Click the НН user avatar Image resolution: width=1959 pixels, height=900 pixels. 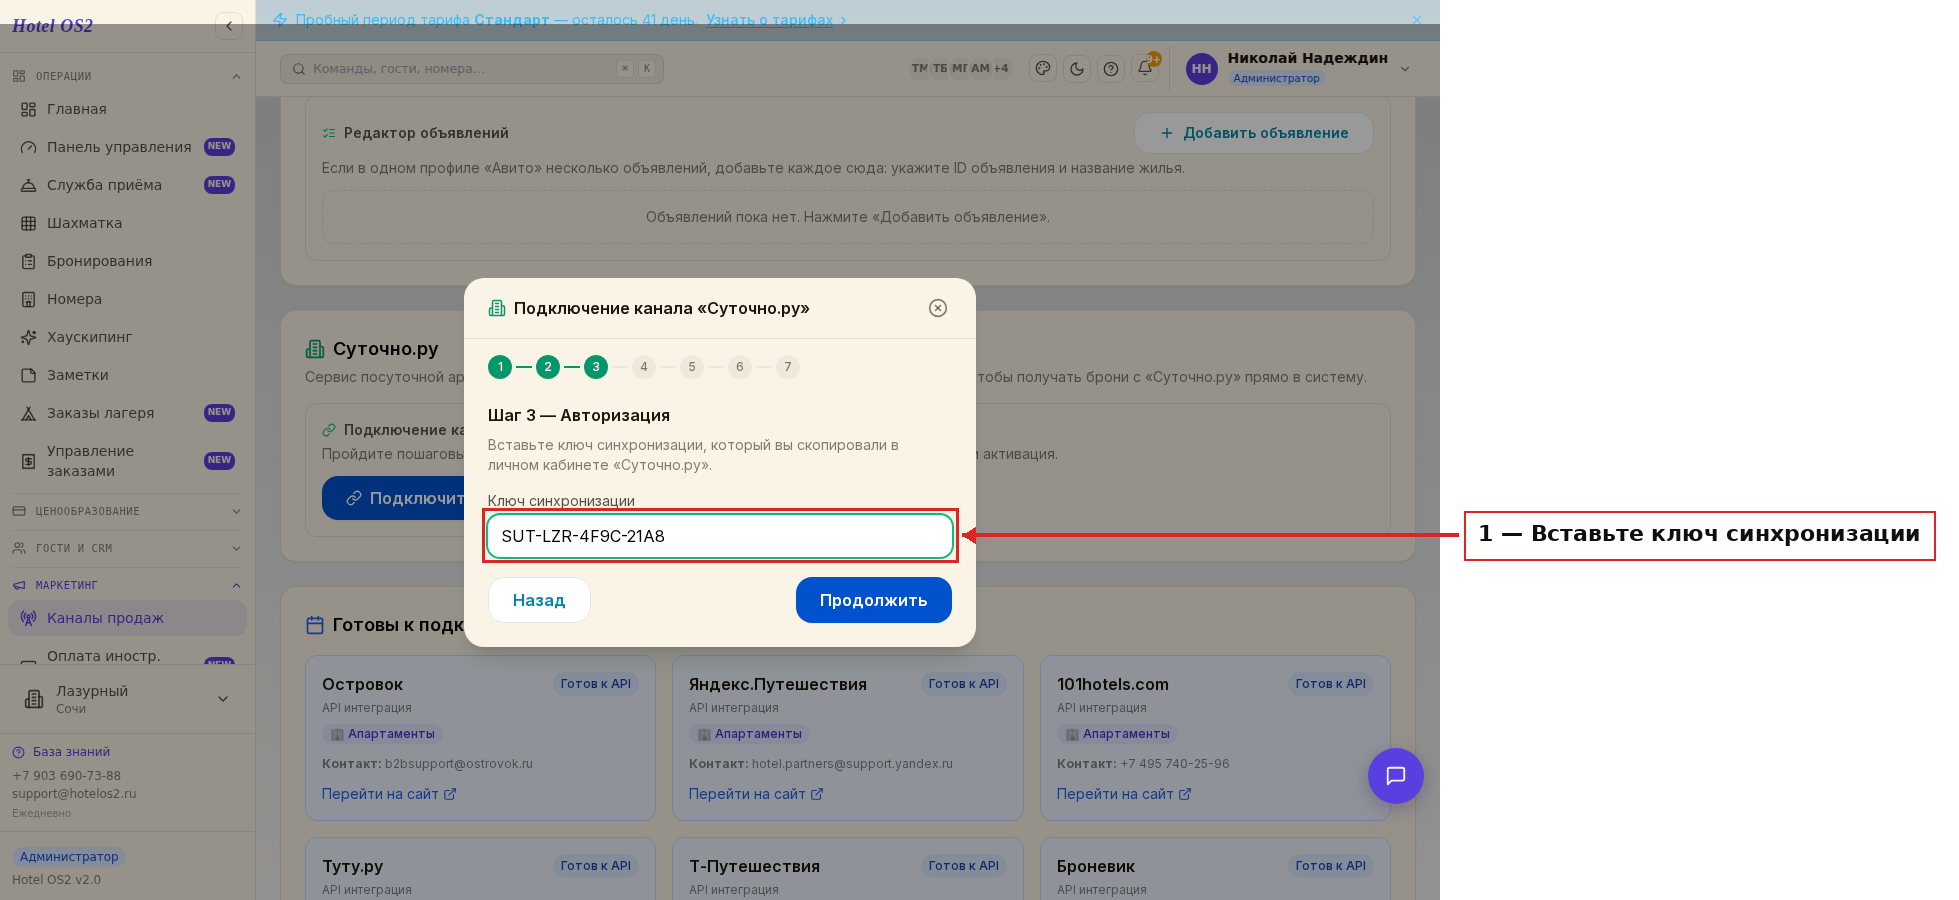click(x=1201, y=69)
